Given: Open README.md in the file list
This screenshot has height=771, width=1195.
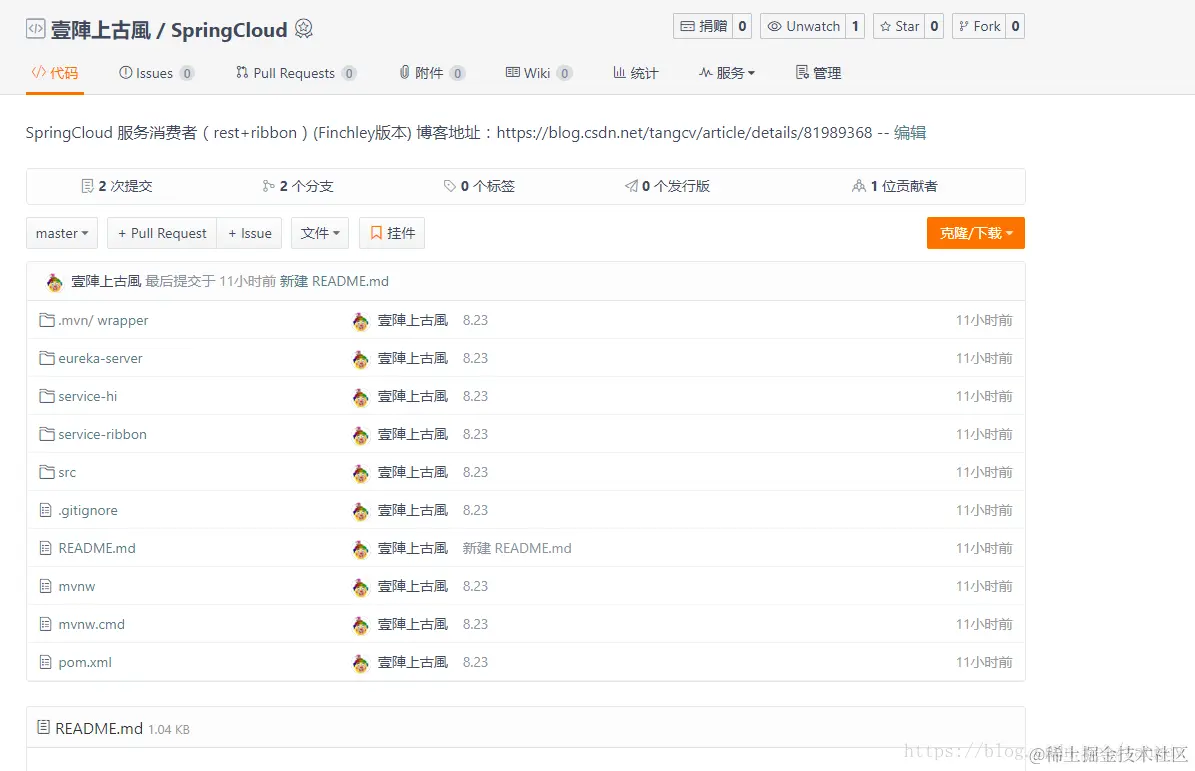Looking at the screenshot, I should click(97, 549).
